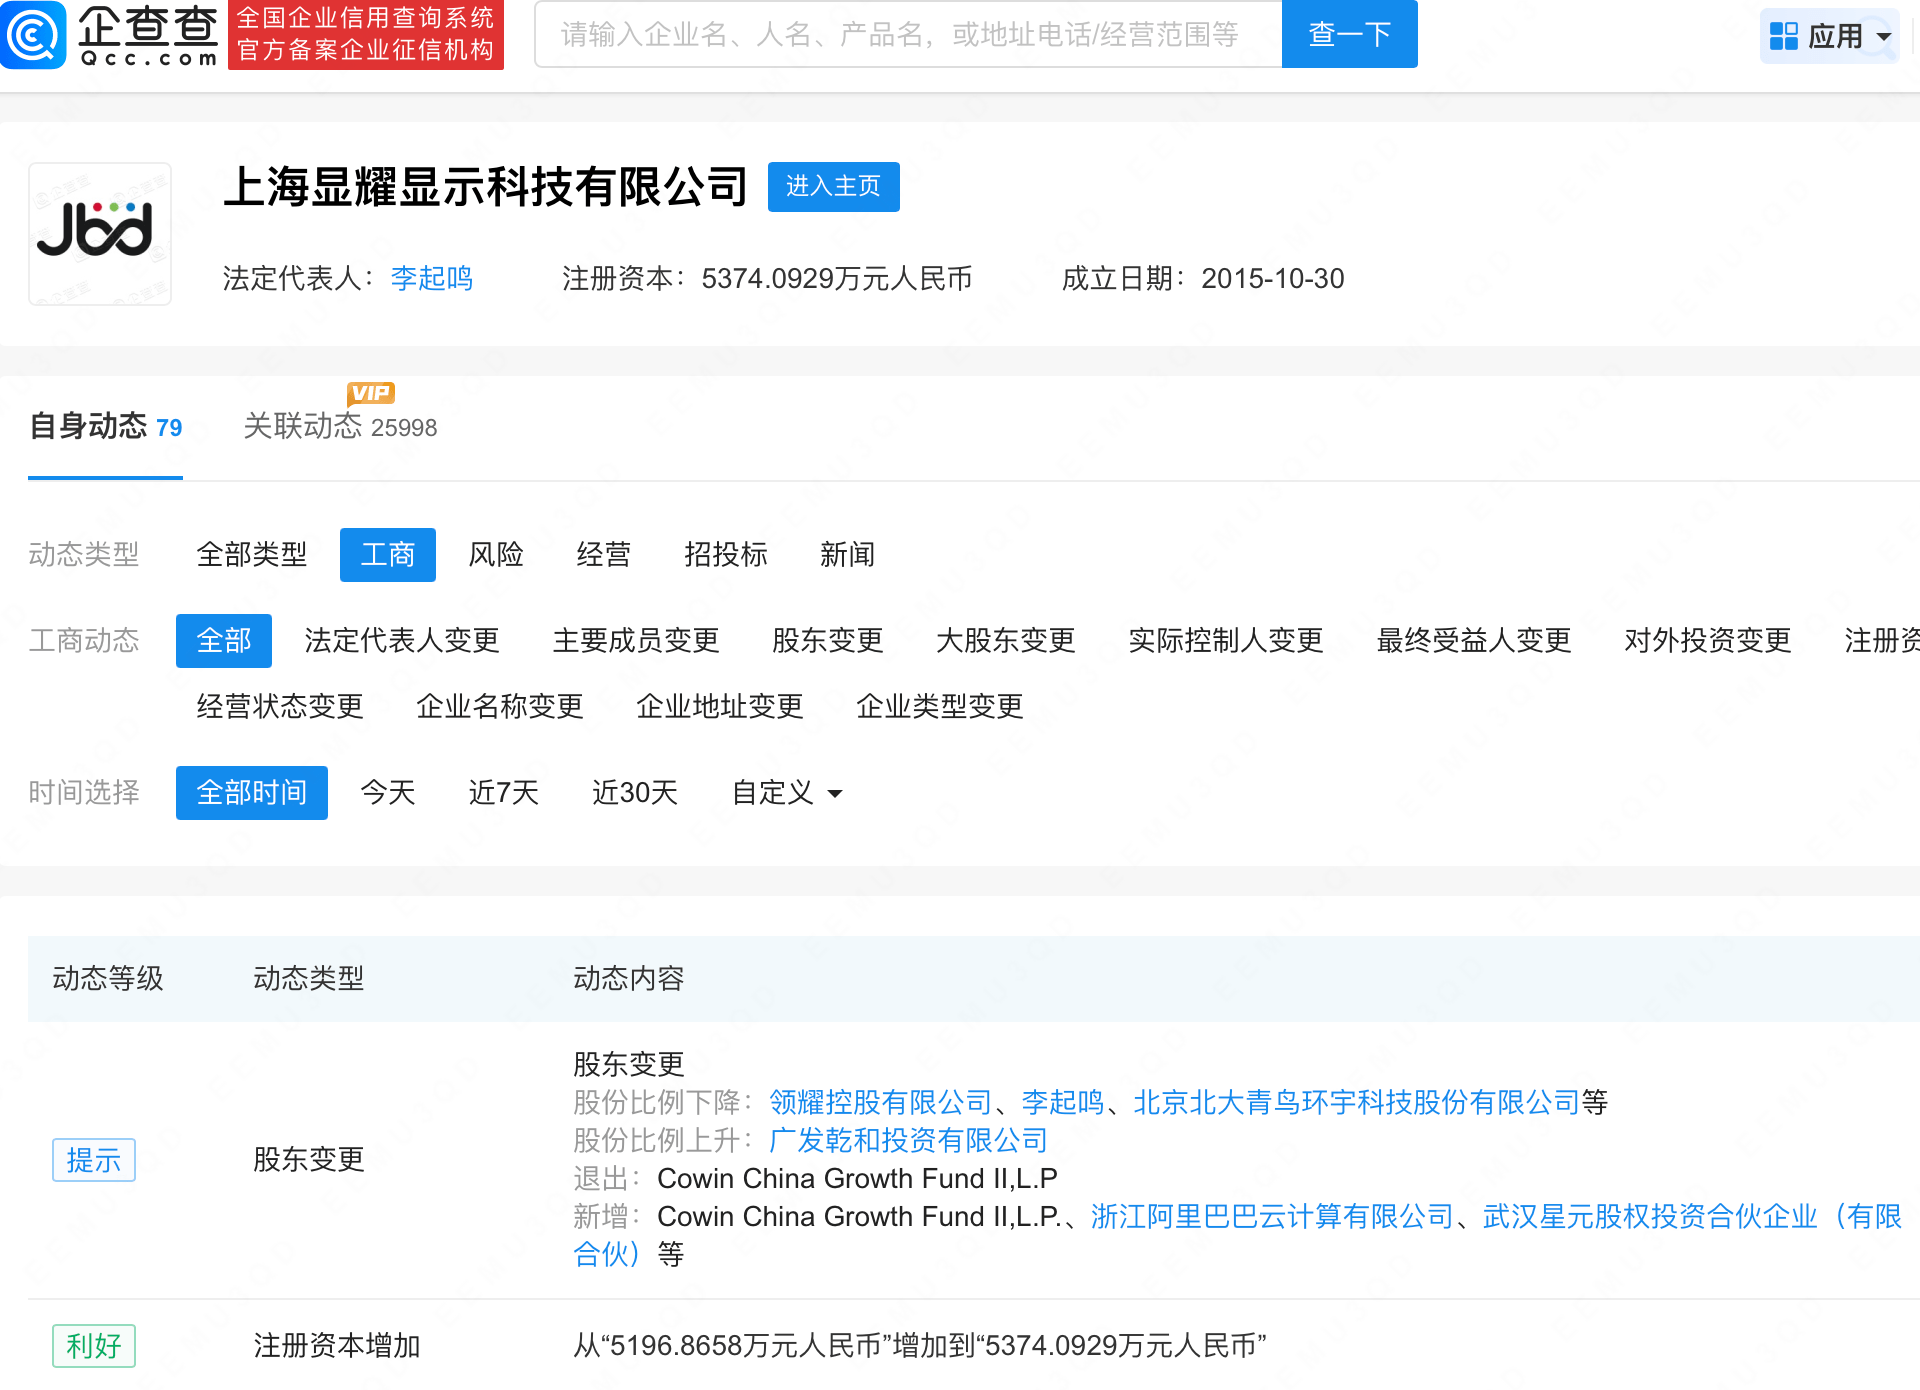Screen dimensions: 1920x1390
Task: Click the 进入主页 button
Action: click(833, 186)
